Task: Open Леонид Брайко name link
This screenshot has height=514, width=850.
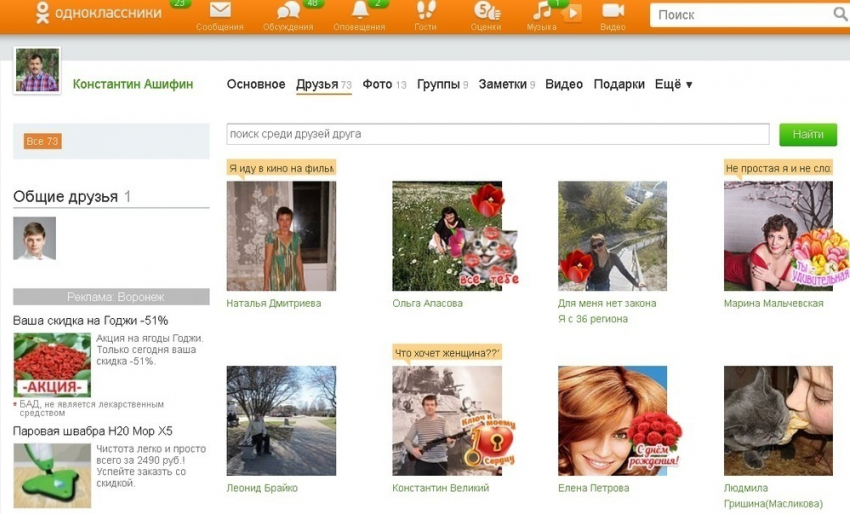Action: pyautogui.click(x=262, y=488)
